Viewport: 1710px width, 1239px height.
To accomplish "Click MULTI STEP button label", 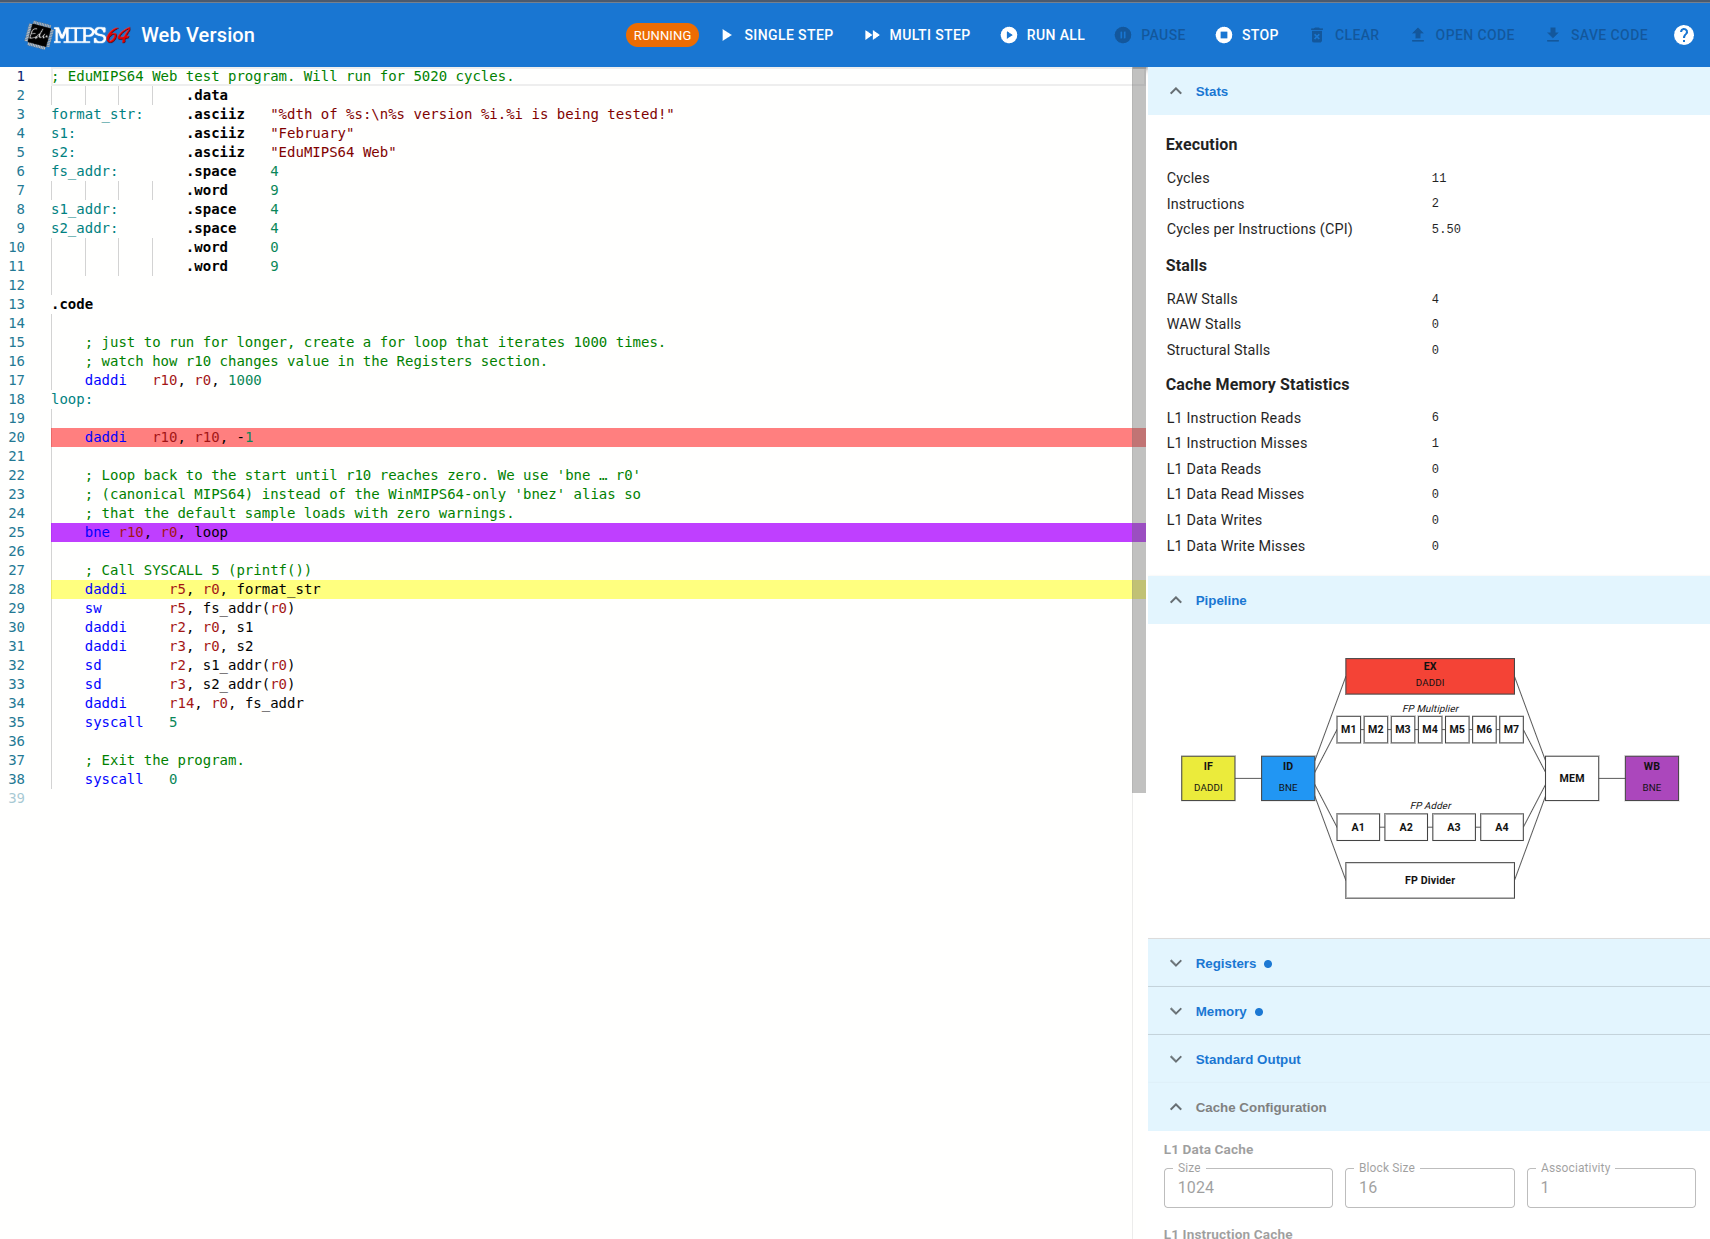I will pos(930,35).
